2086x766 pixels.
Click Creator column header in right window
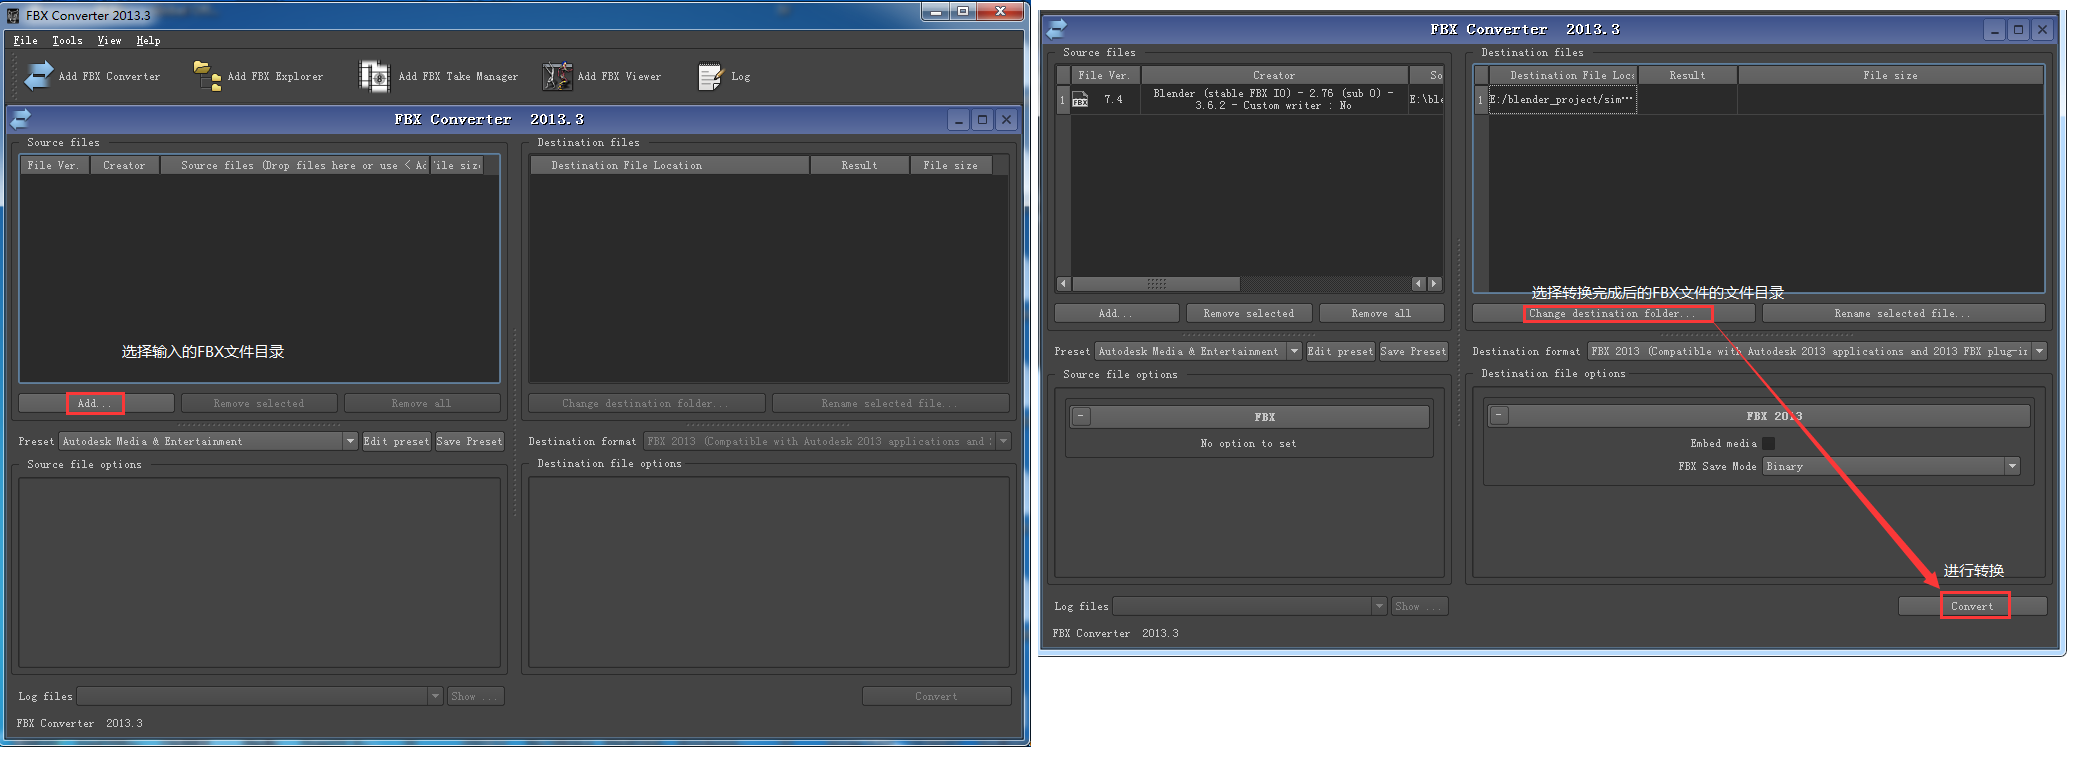click(1274, 75)
